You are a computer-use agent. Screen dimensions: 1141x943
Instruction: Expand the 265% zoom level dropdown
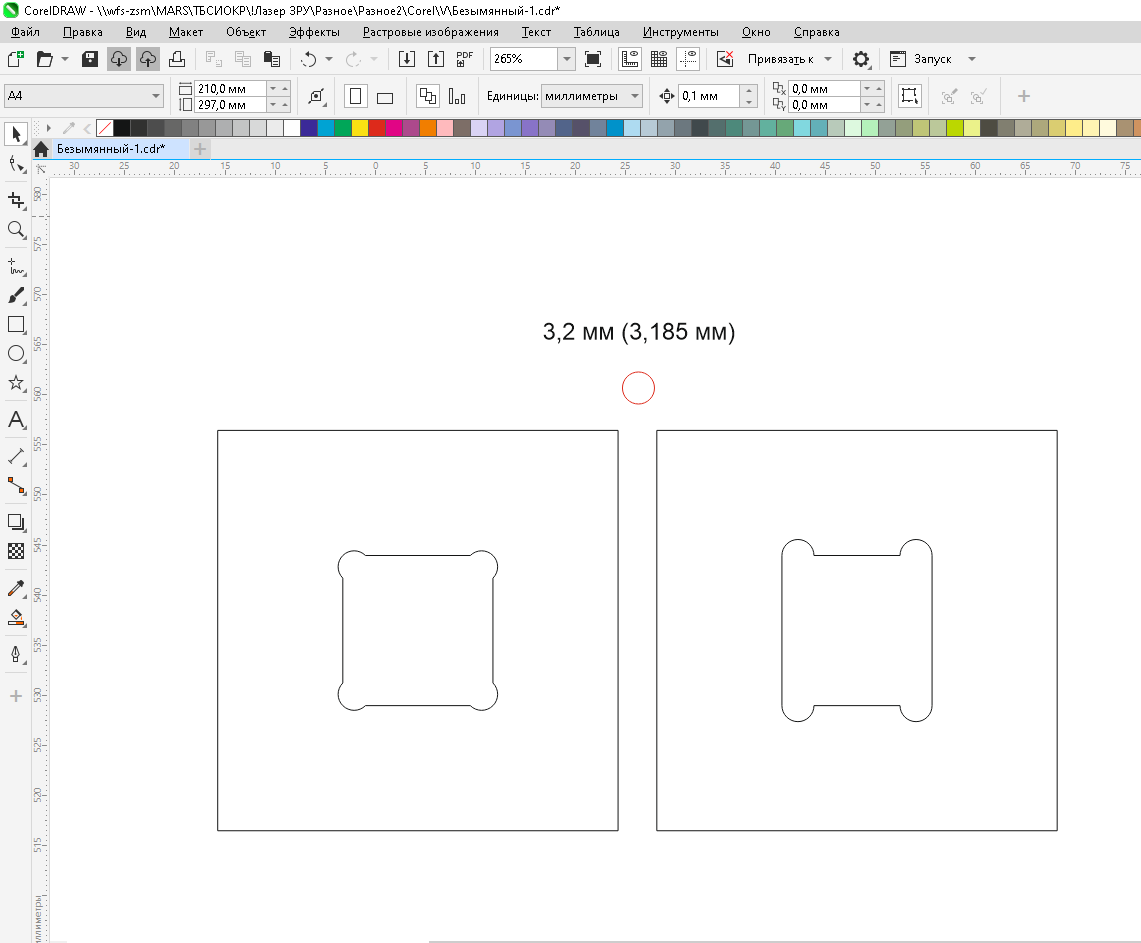point(567,59)
